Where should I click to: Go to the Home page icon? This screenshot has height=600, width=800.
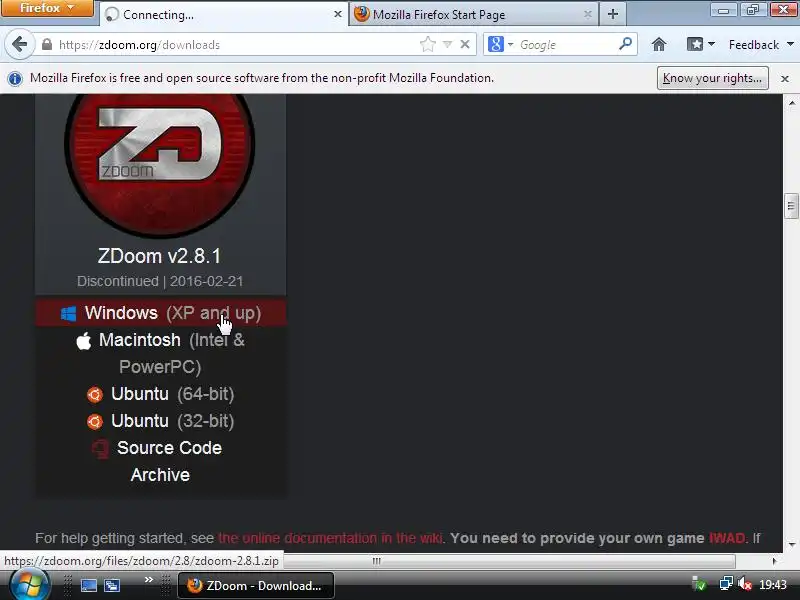point(659,44)
